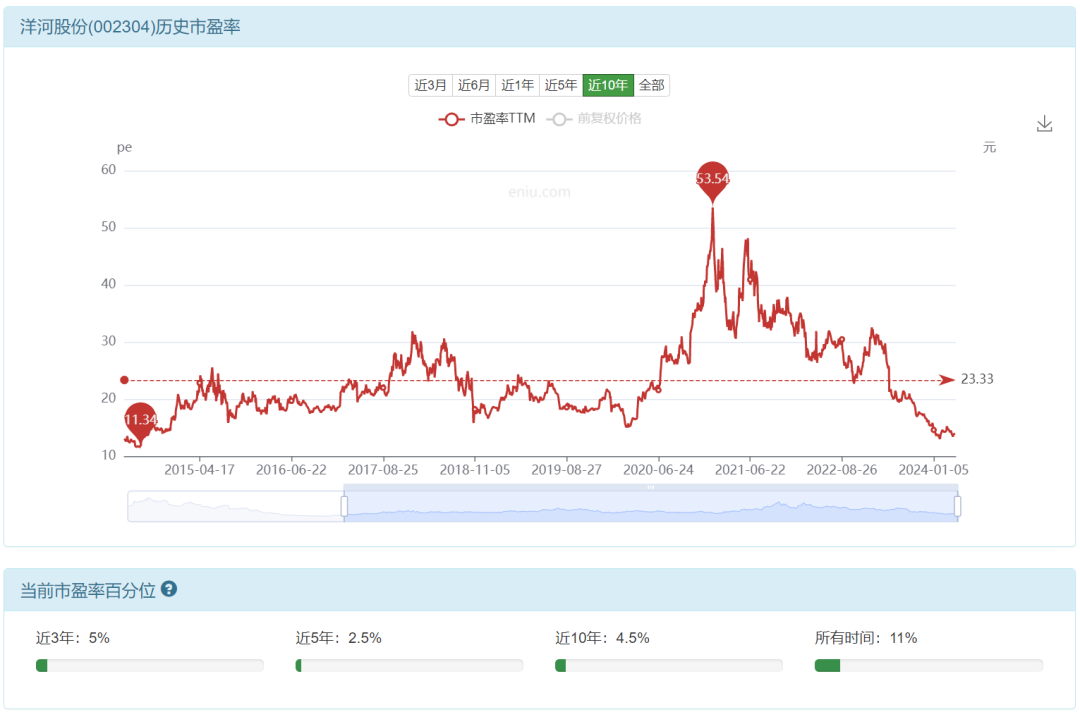Select the 近3月 time range tab
Viewport: 1080px width, 724px height.
click(x=430, y=85)
